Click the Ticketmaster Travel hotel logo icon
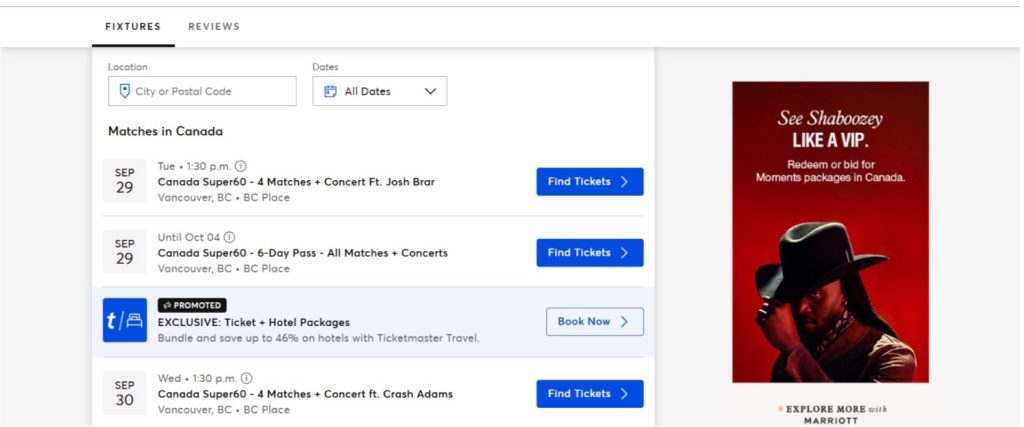This screenshot has width=1024, height=427. coord(125,320)
